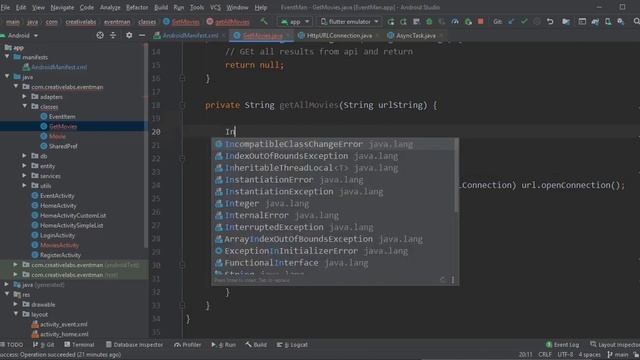Click Select Opened File target icon
Screen dimensions: 640x360
(x=100, y=36)
